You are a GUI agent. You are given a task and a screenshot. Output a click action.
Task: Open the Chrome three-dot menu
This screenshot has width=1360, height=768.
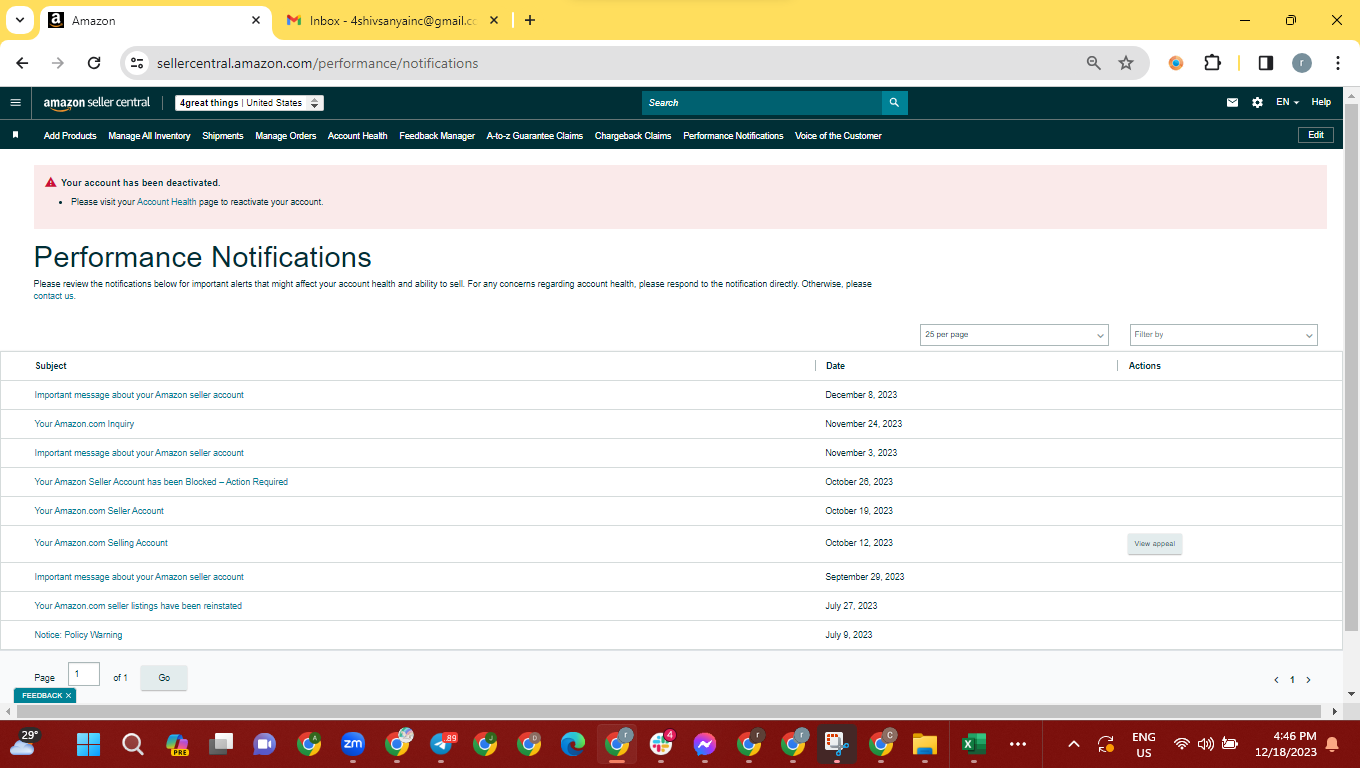[1337, 63]
